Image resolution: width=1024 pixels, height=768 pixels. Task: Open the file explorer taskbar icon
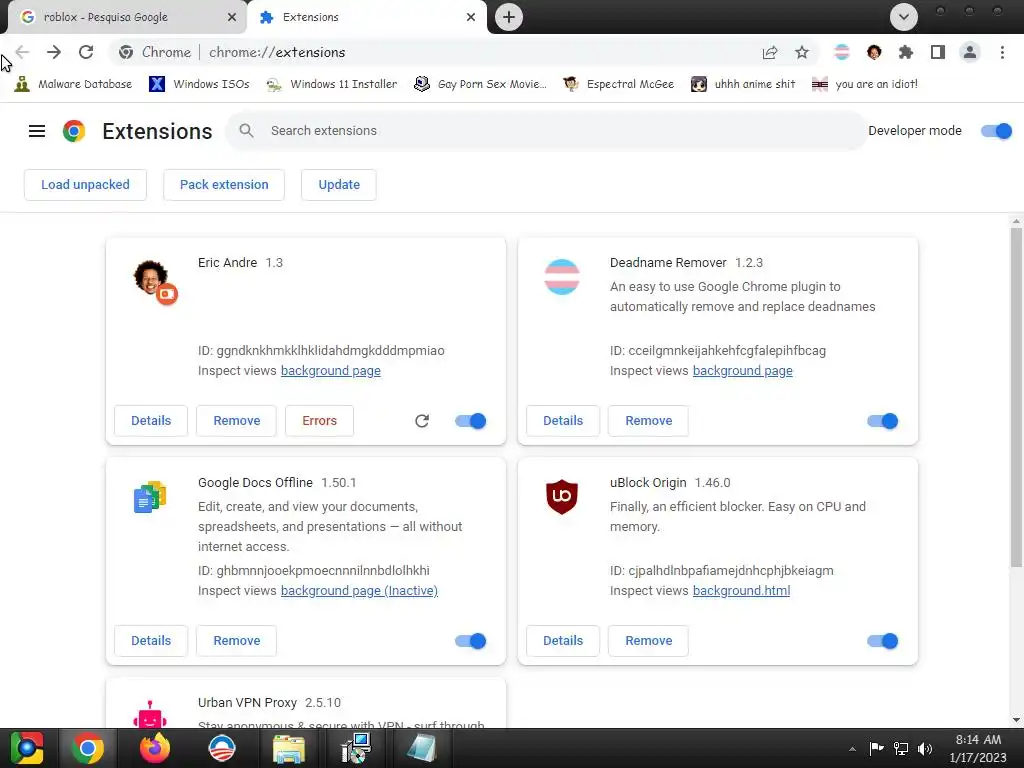pos(288,748)
